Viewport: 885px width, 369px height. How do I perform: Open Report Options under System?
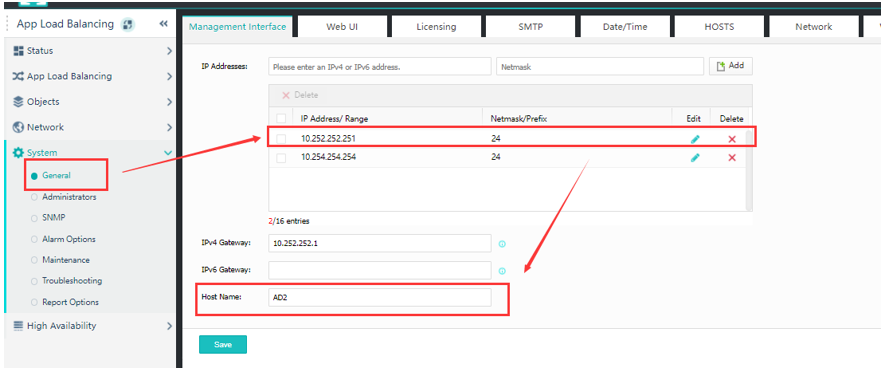70,302
